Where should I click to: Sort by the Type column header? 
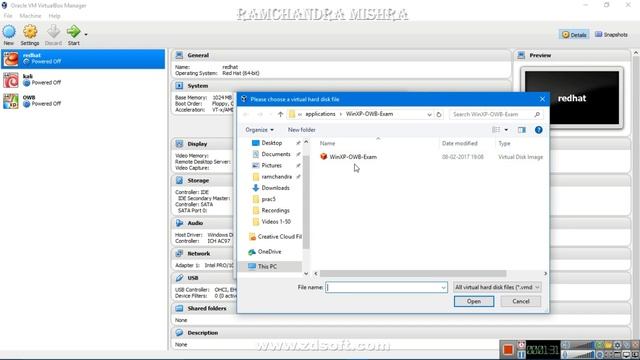click(504, 144)
